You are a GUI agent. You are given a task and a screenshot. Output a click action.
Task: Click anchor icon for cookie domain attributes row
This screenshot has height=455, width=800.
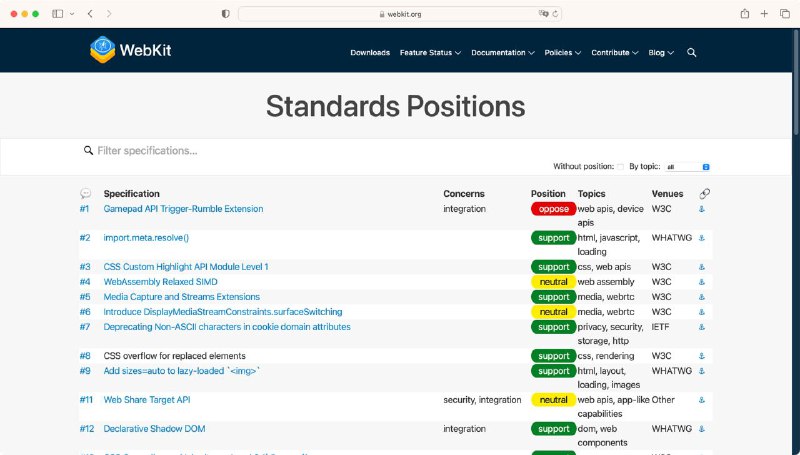pos(702,327)
